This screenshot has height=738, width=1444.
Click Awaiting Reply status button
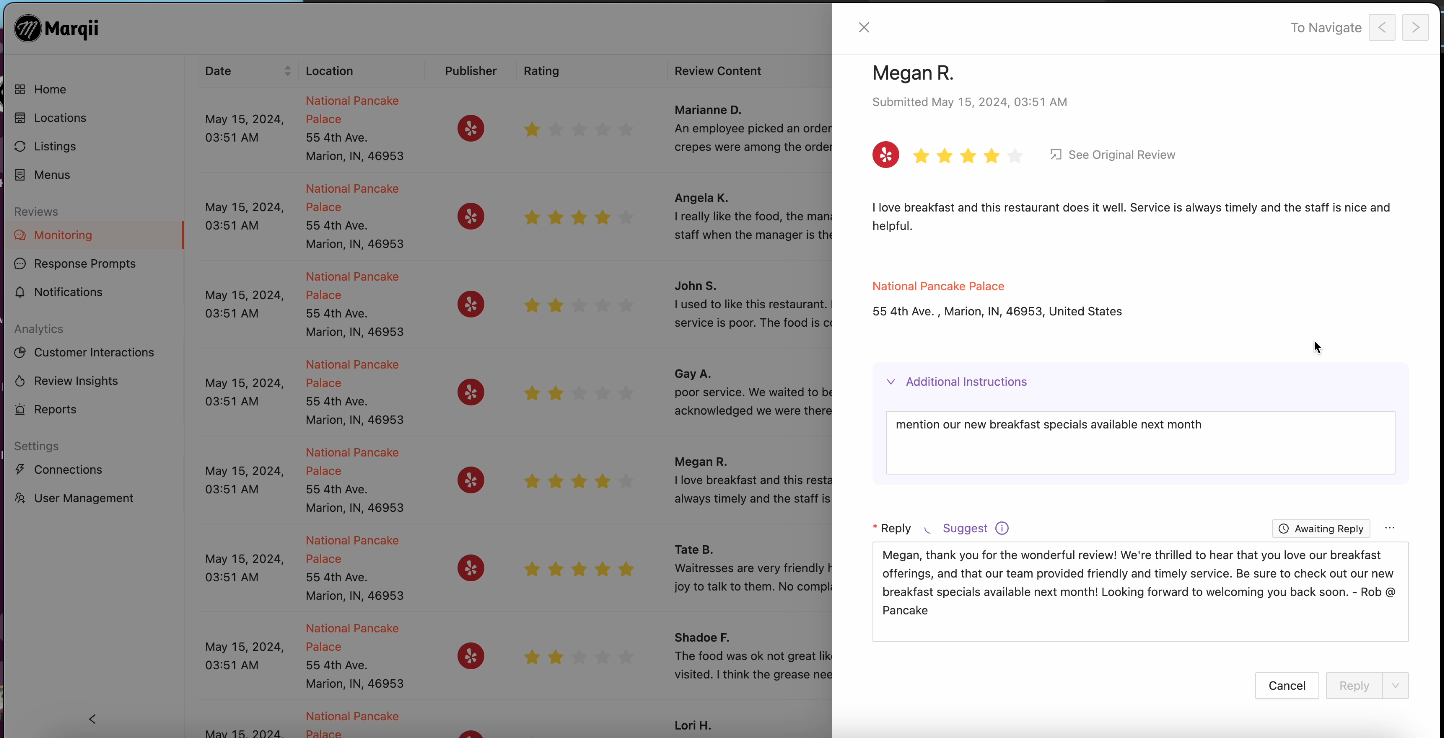pos(1320,528)
